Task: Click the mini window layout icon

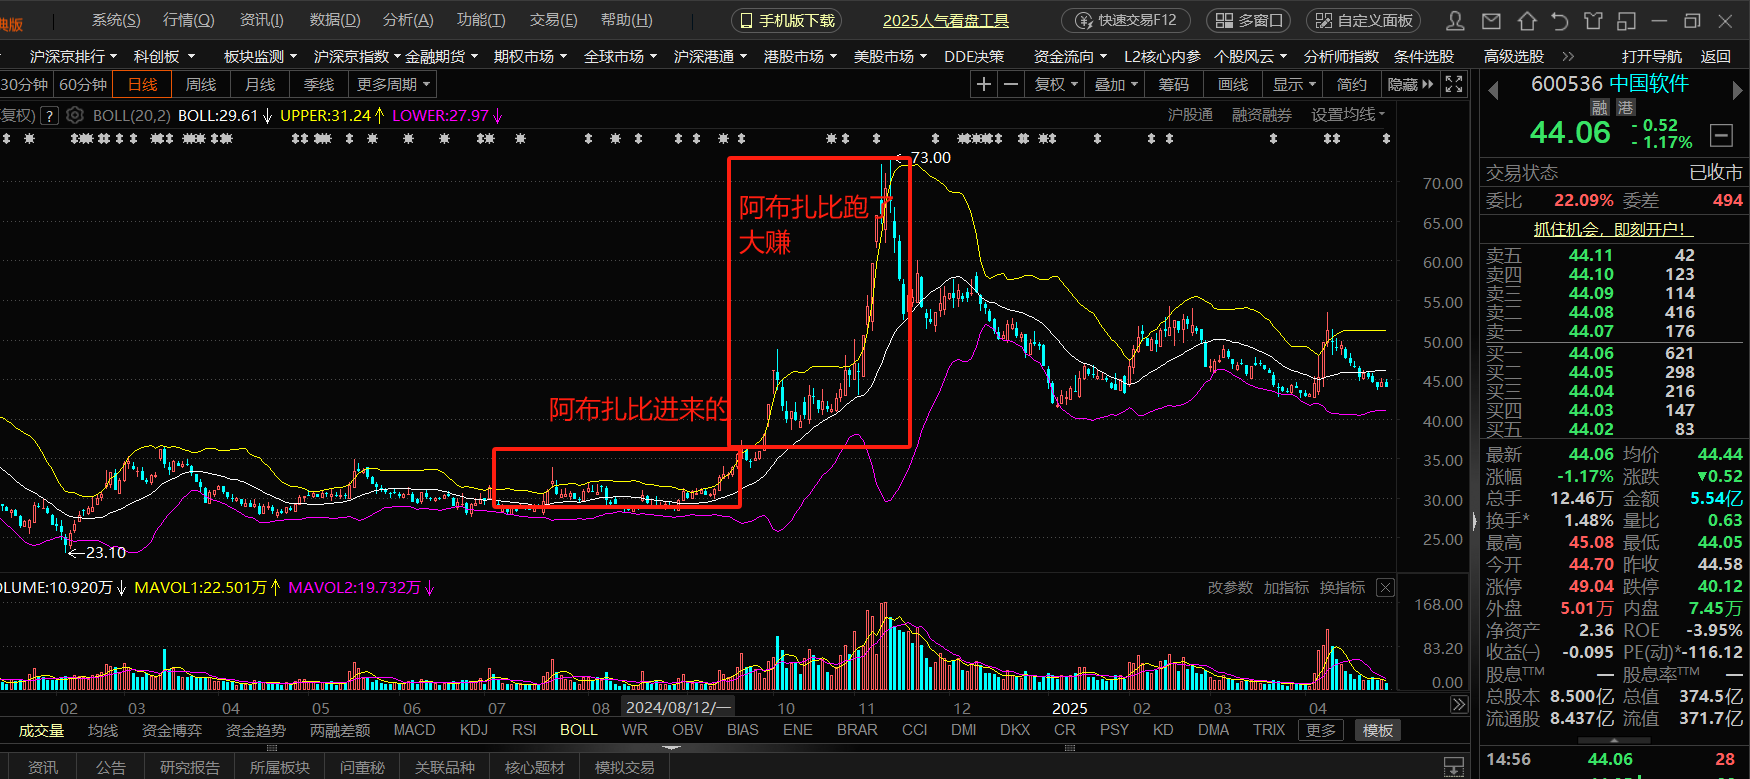Action: [1627, 20]
